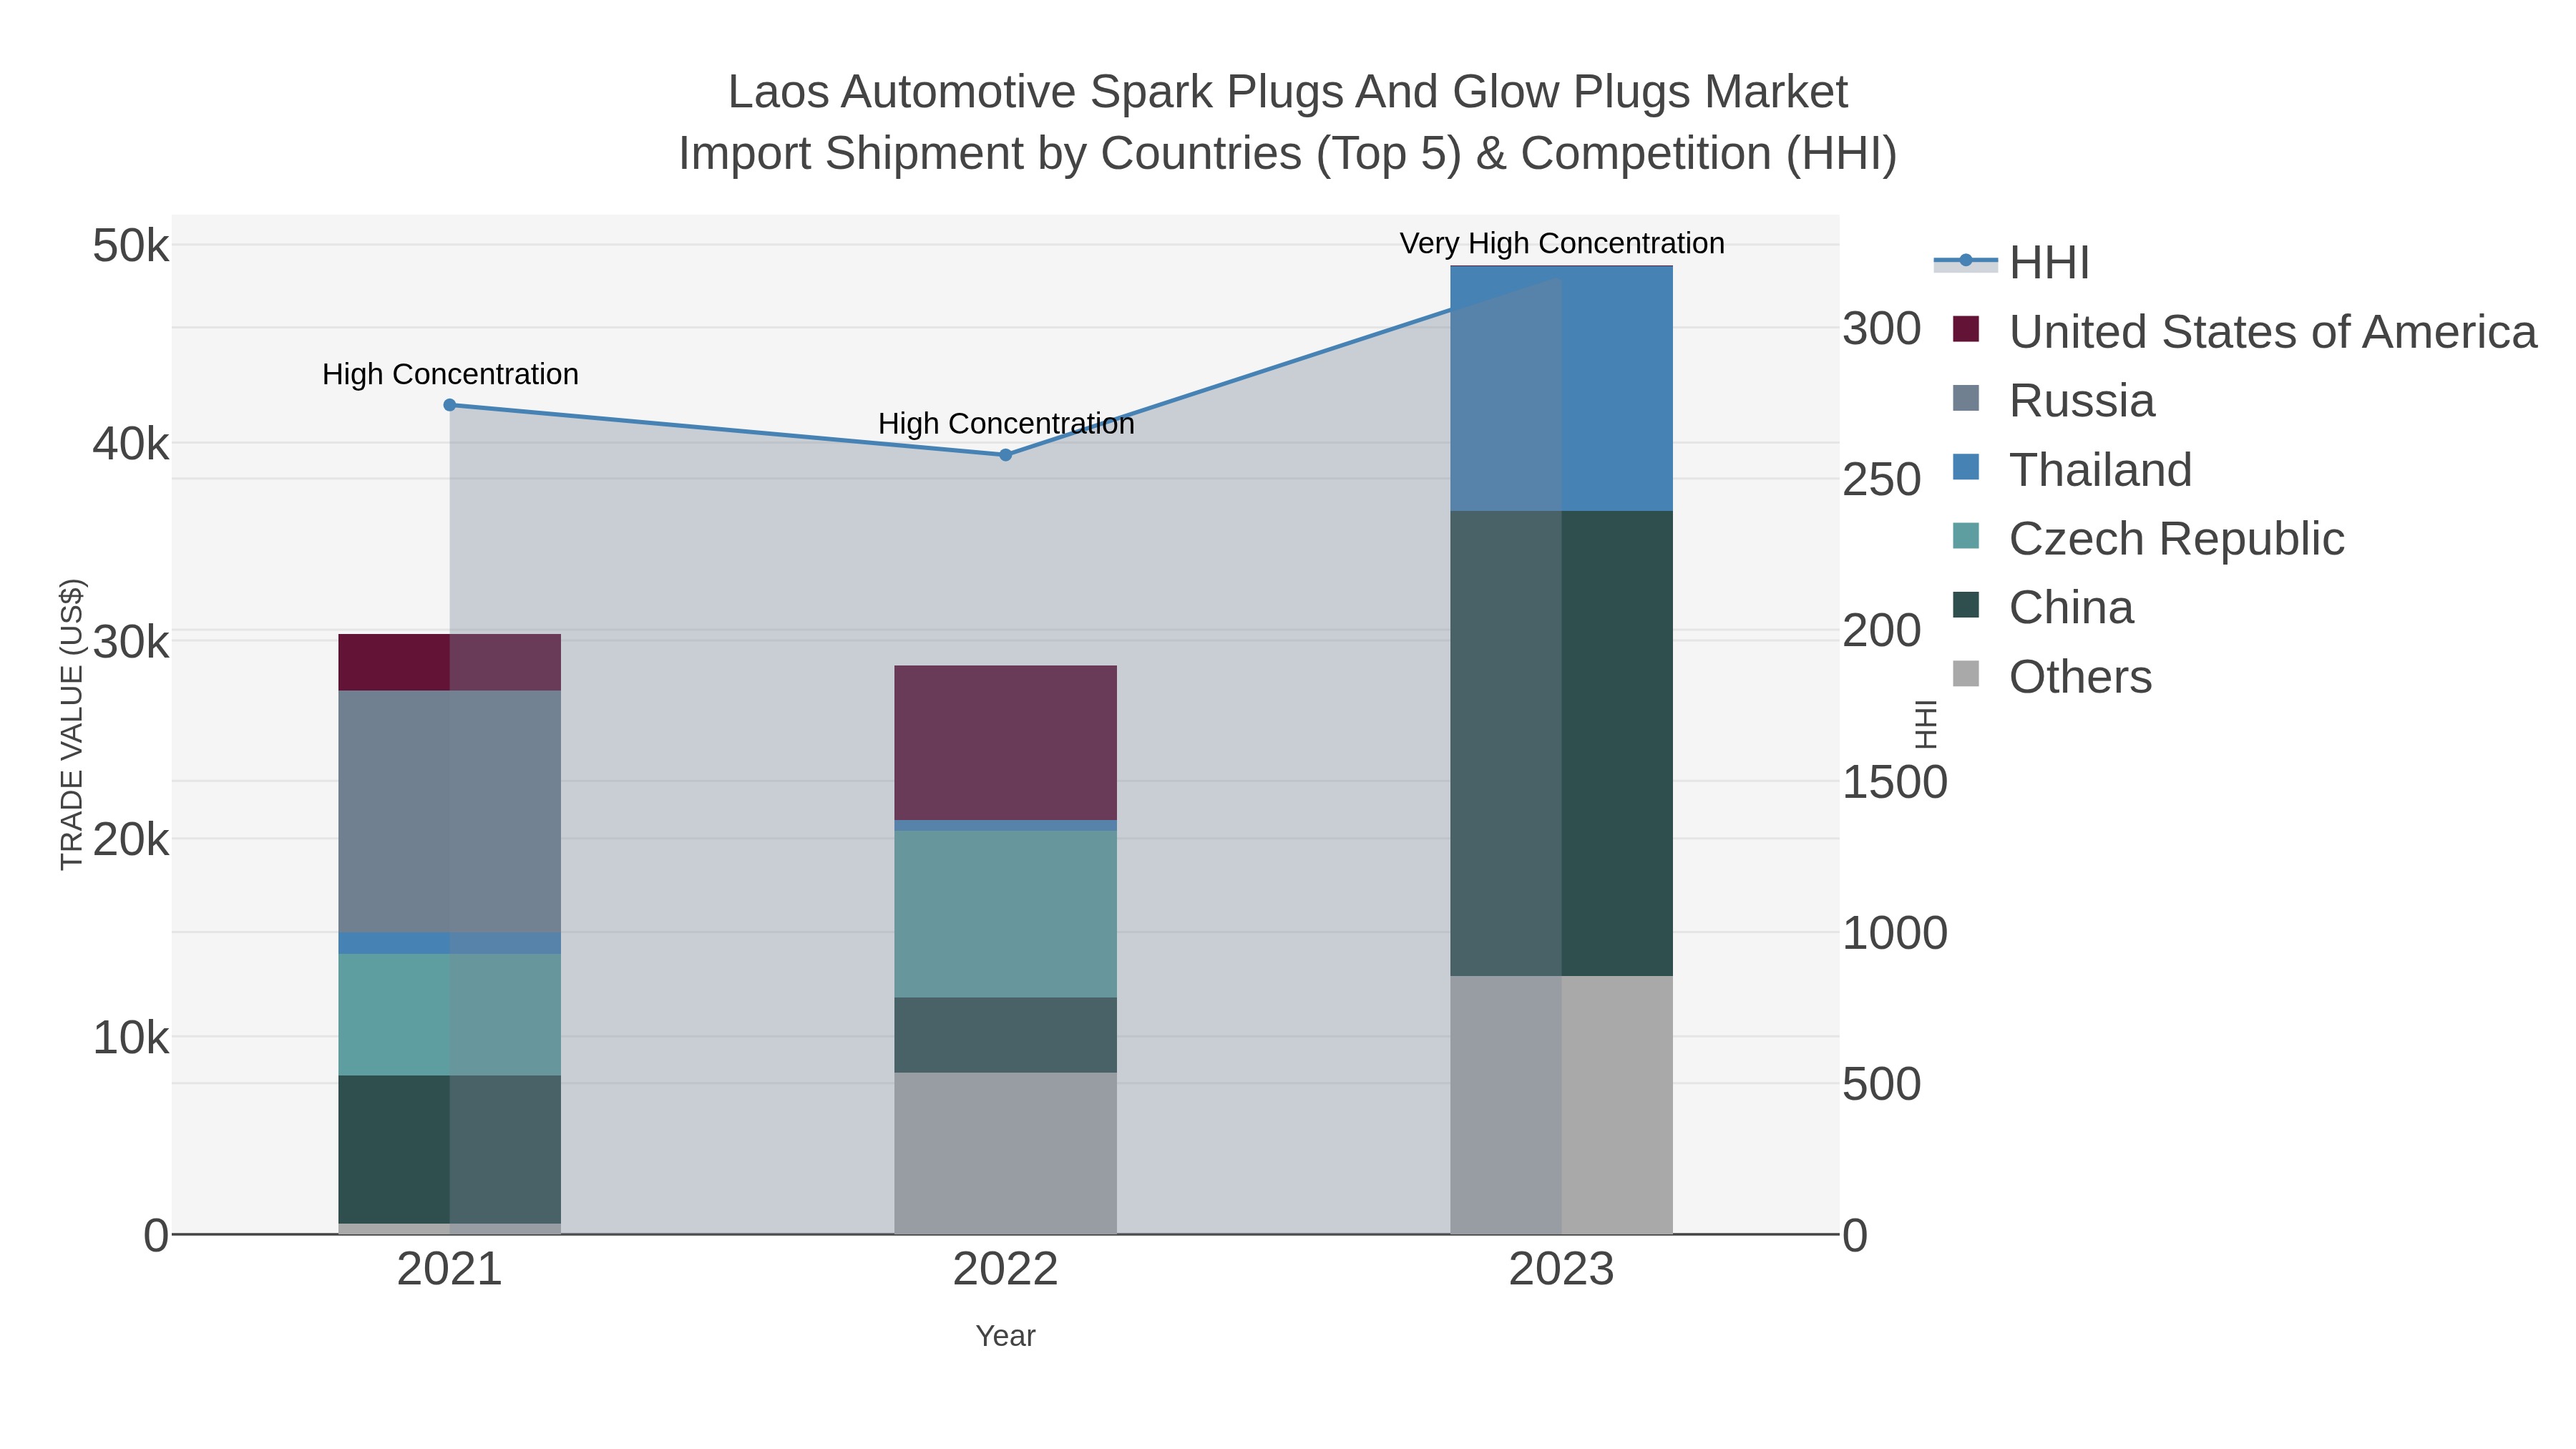The image size is (2576, 1449).
Task: Click the 2021 China bar segment
Action: tap(449, 1150)
